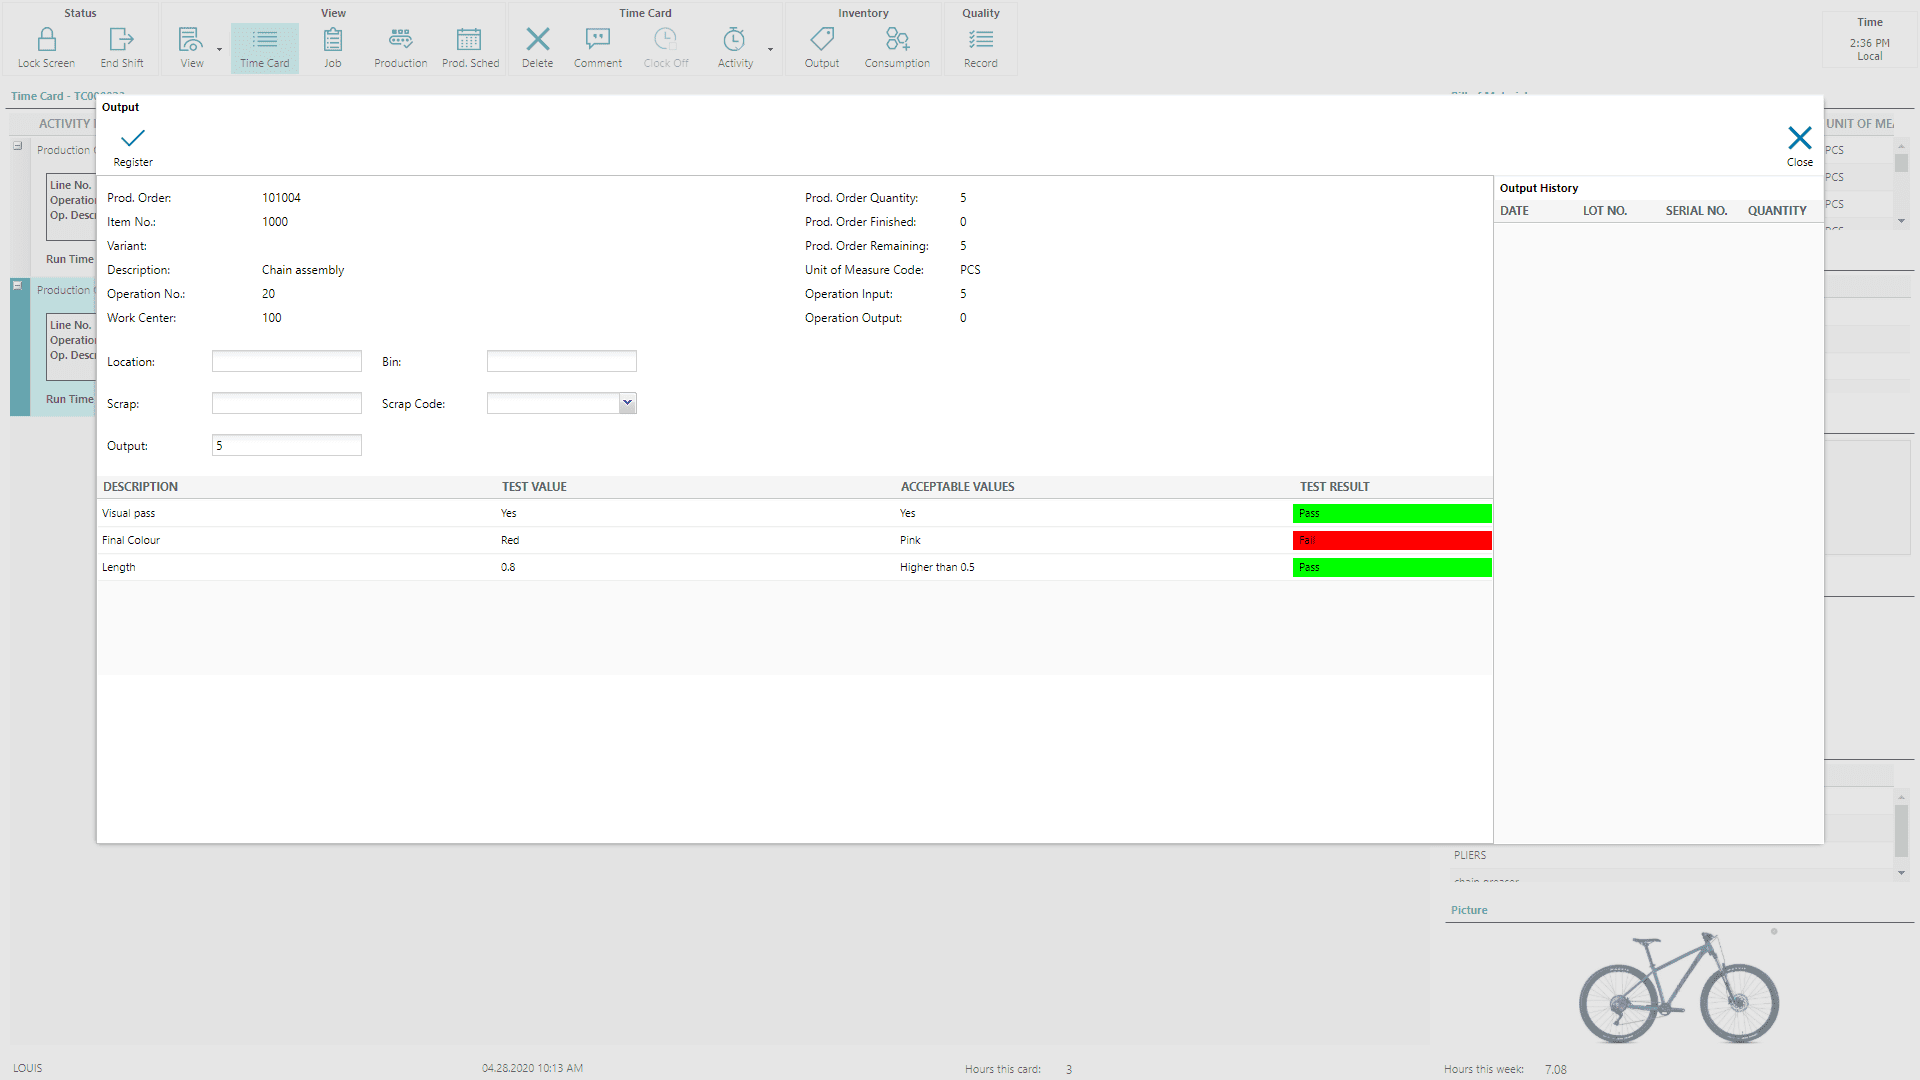Click the LOT NO. column header
Image resolution: width=1920 pixels, height=1080 pixels.
(x=1605, y=211)
